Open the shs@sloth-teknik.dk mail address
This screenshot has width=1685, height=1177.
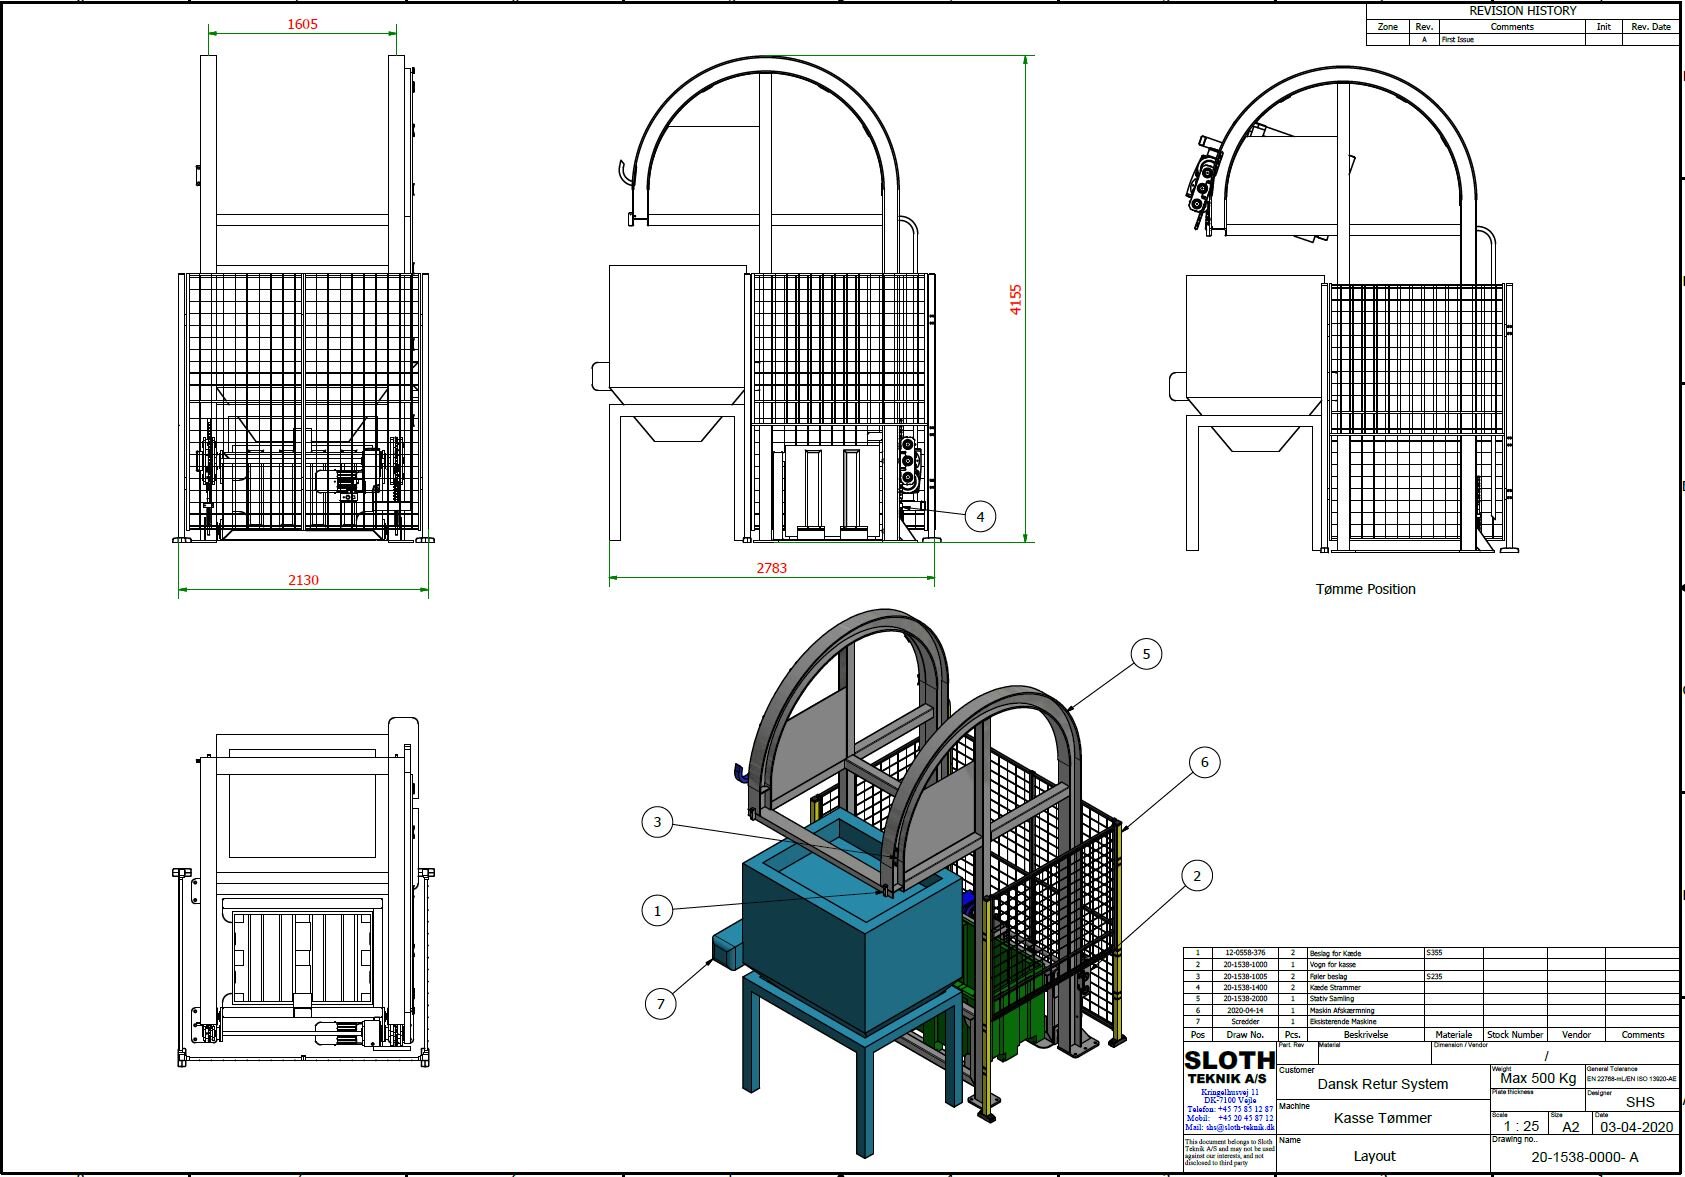point(1230,1127)
